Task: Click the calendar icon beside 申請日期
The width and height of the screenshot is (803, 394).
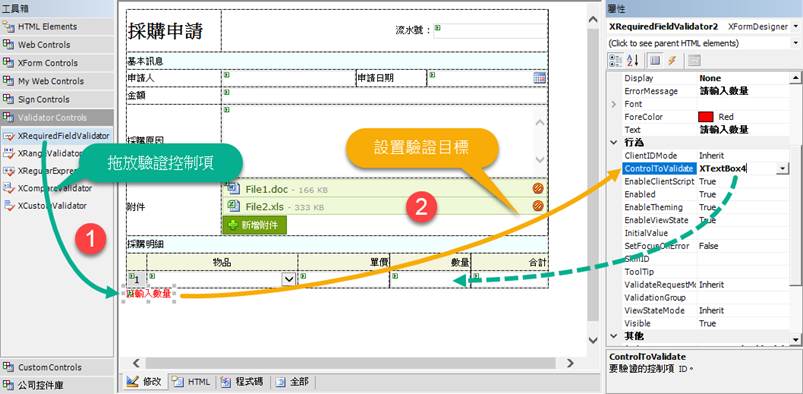Action: pos(539,78)
